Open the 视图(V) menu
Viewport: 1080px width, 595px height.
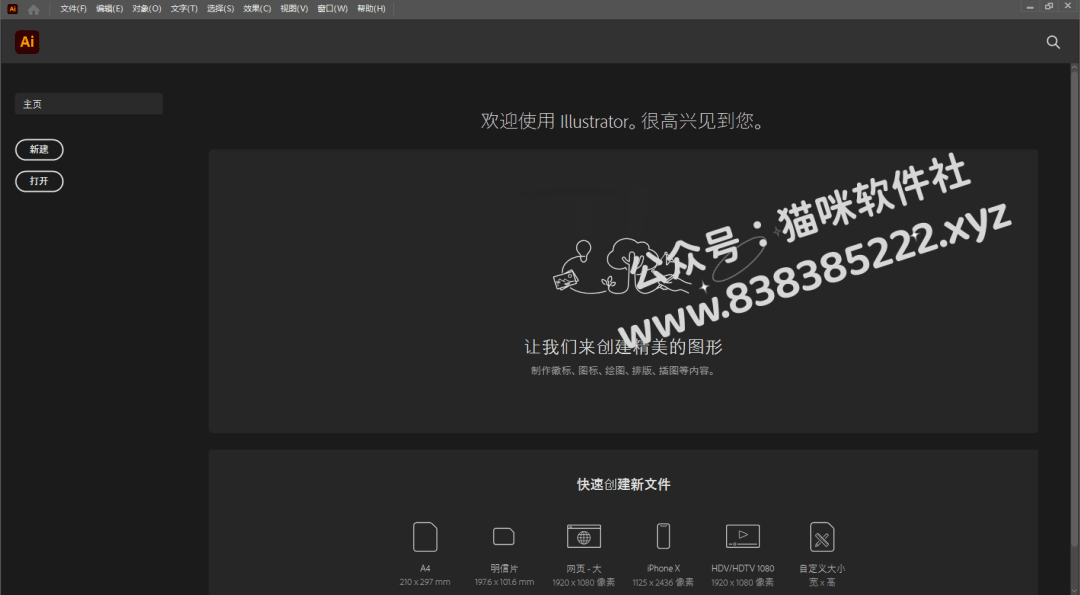tap(294, 9)
